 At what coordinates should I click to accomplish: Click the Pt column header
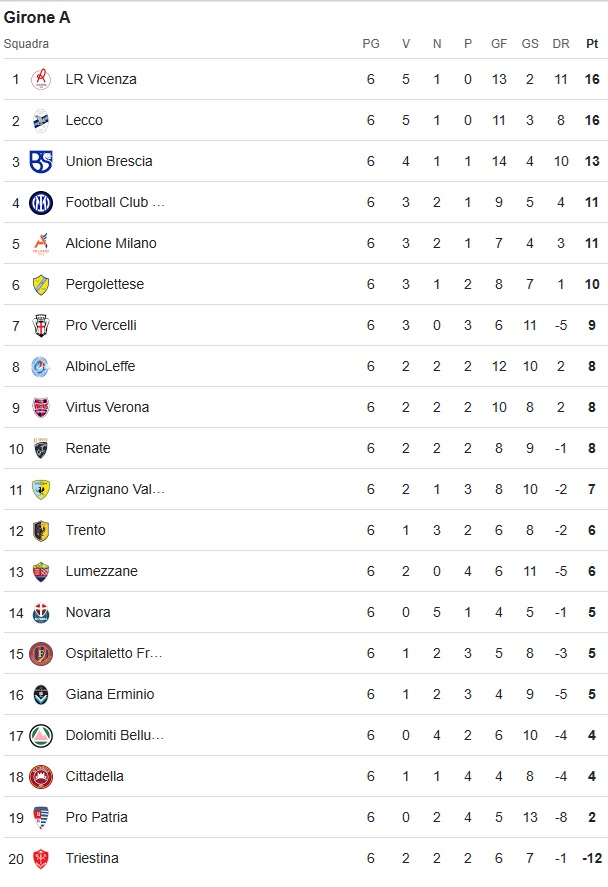pyautogui.click(x=592, y=44)
